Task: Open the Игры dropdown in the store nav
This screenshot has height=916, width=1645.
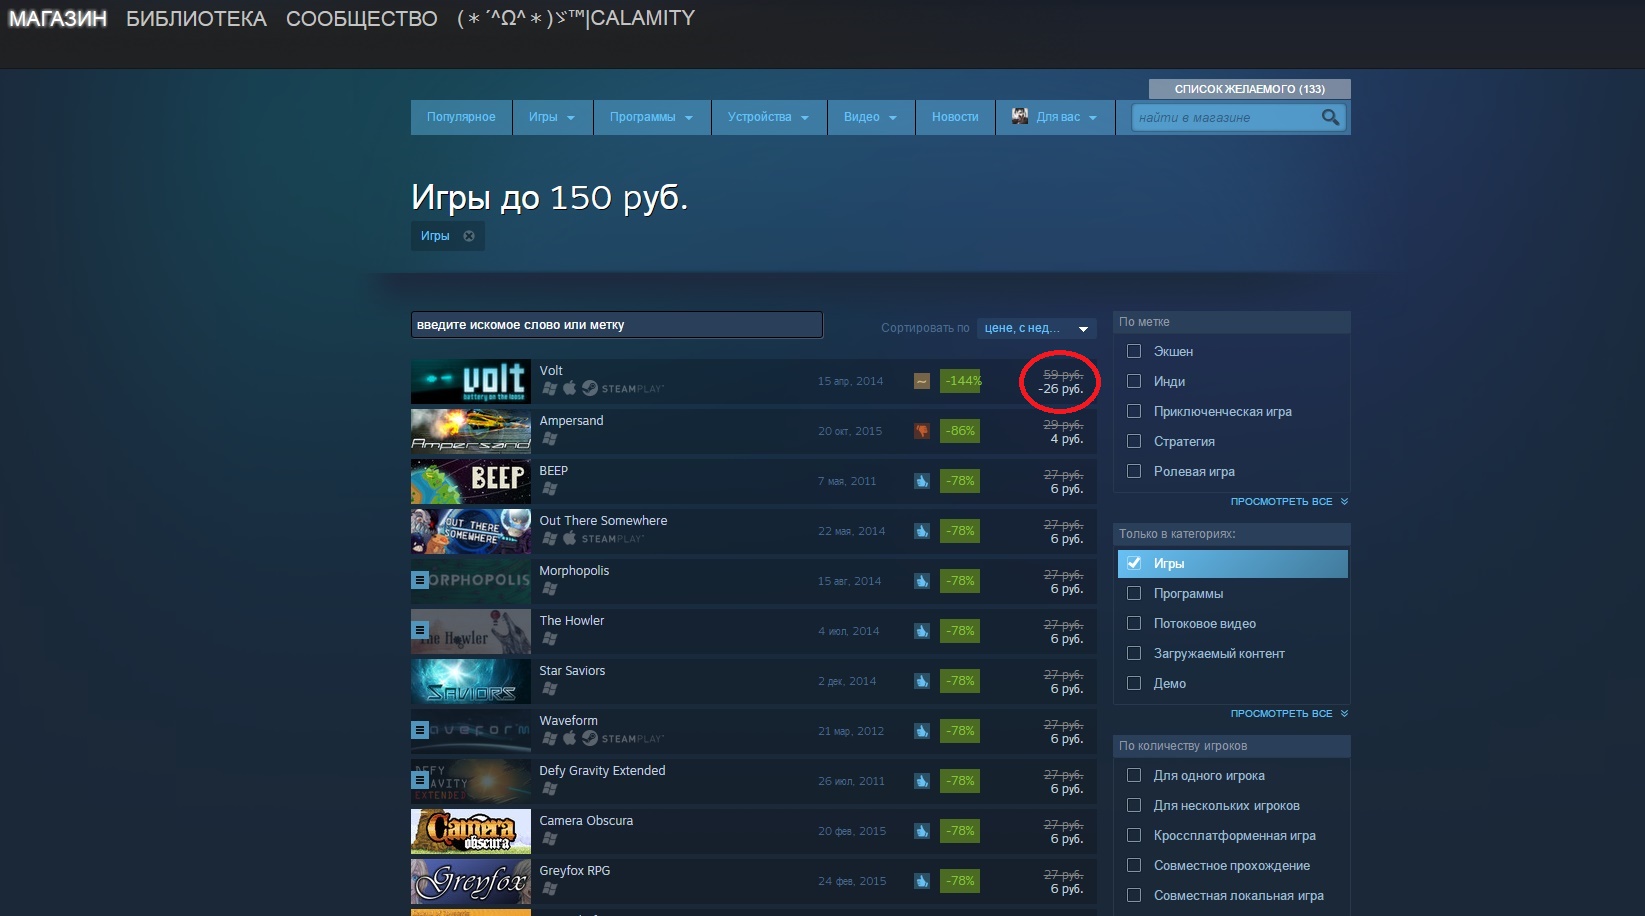Action: point(552,117)
